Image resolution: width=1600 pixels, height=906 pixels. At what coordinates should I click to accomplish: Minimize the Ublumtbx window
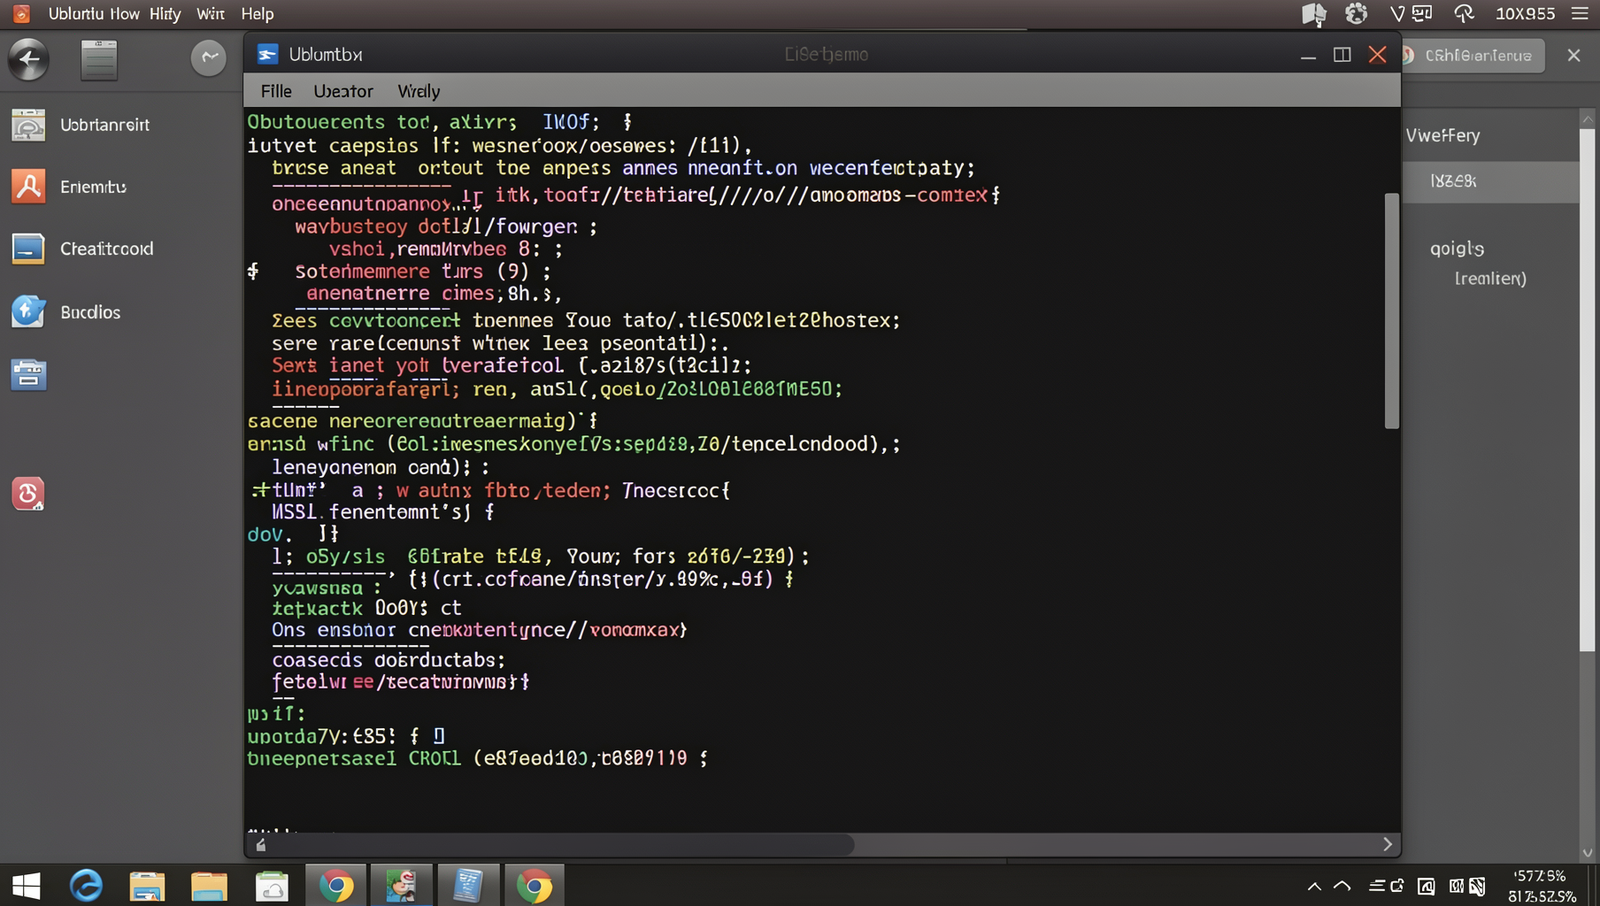(1308, 57)
